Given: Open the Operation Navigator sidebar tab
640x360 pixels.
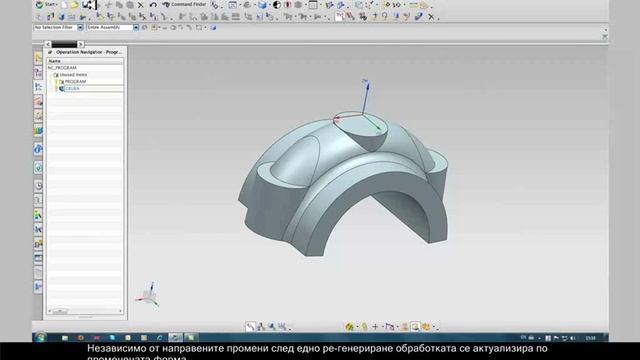Looking at the screenshot, I should (38, 87).
